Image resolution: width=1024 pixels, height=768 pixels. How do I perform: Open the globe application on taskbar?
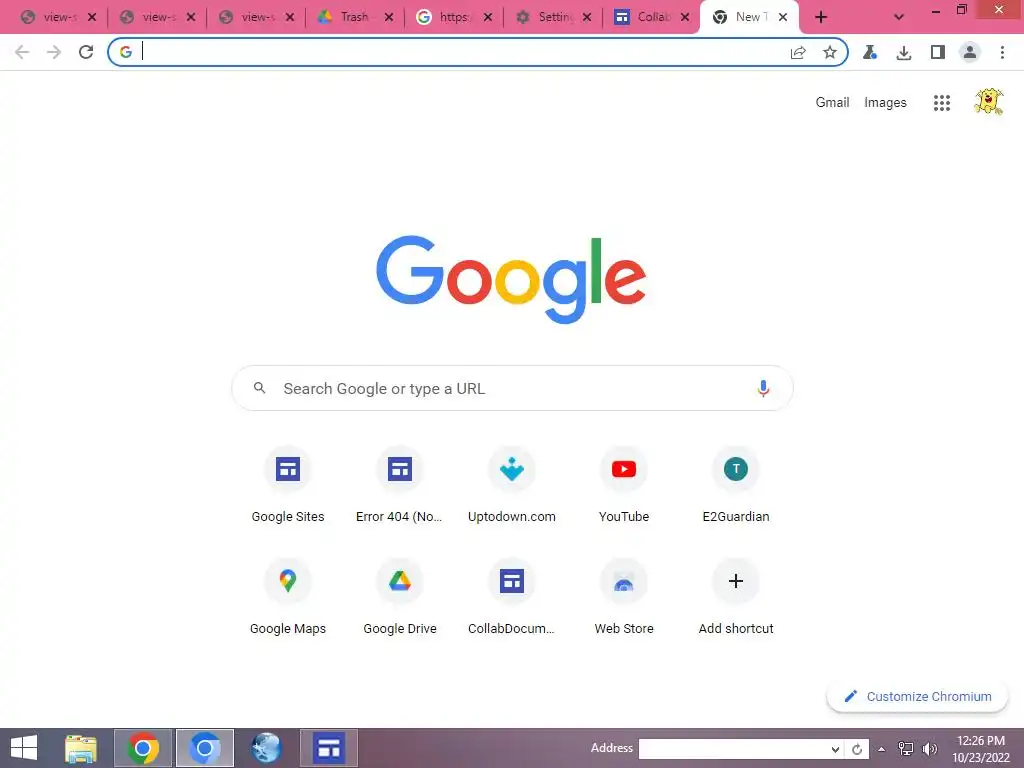tap(266, 748)
